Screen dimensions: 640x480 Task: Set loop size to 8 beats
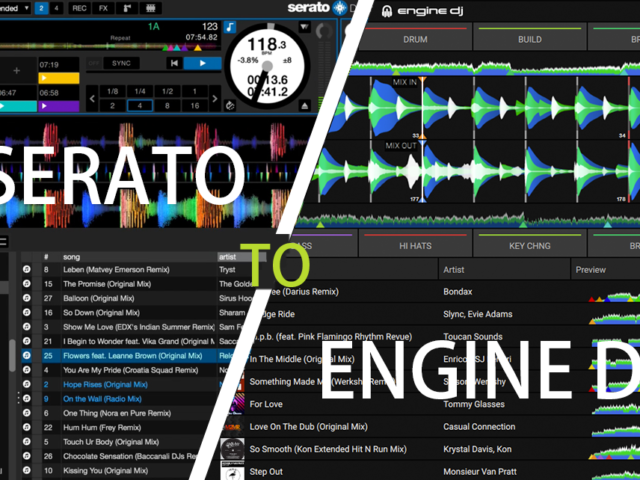167,106
